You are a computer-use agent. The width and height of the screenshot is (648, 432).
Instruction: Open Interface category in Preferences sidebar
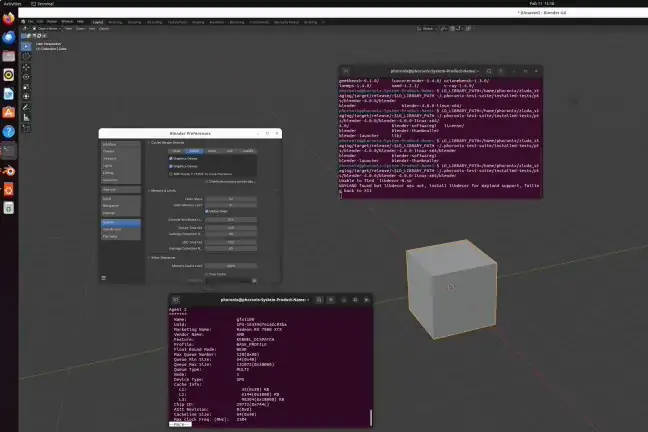pyautogui.click(x=121, y=144)
